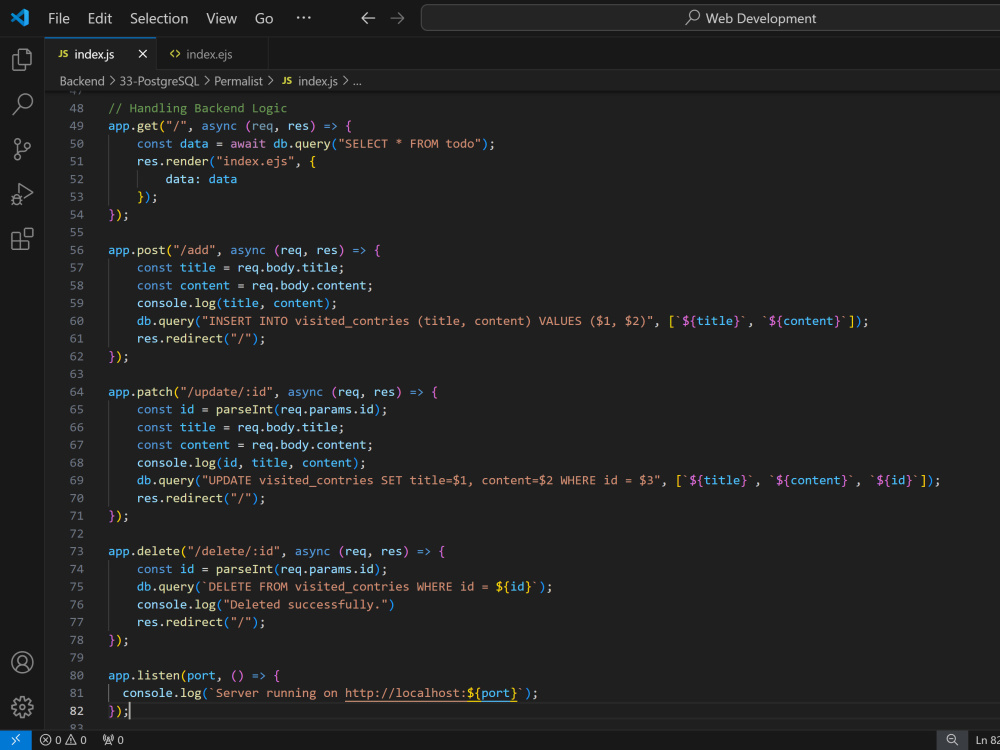Open the Edit menu
The image size is (1000, 750).
tap(99, 18)
